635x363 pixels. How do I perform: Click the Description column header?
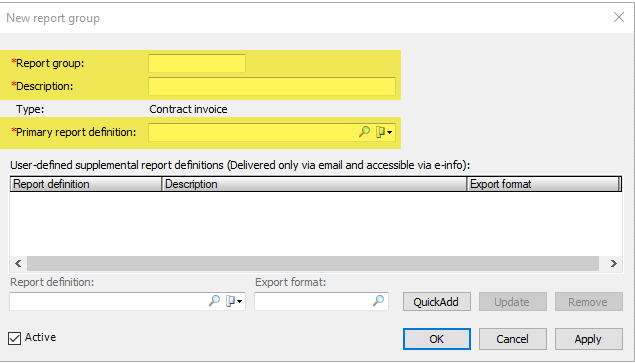[x=314, y=184]
